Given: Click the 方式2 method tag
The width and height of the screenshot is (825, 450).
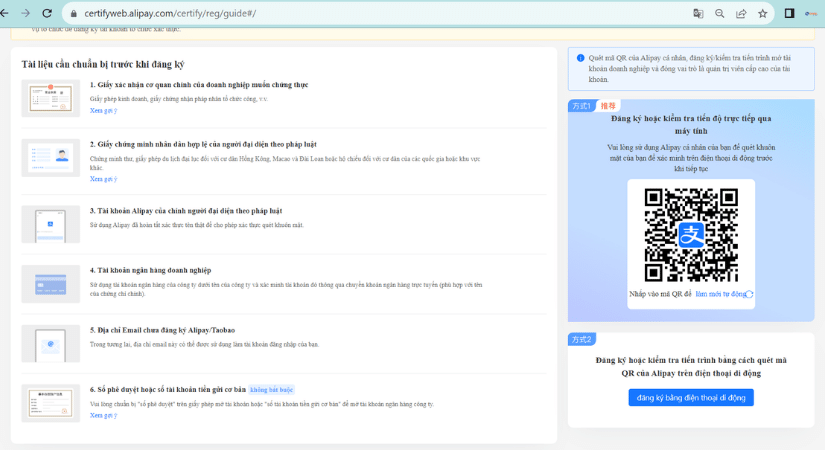Looking at the screenshot, I should coord(581,339).
